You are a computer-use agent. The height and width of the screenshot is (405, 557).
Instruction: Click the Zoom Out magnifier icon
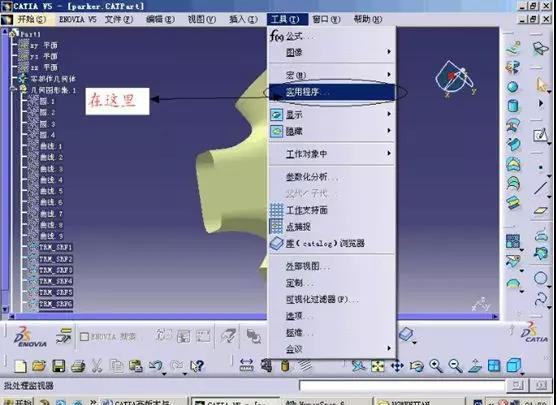click(x=455, y=365)
